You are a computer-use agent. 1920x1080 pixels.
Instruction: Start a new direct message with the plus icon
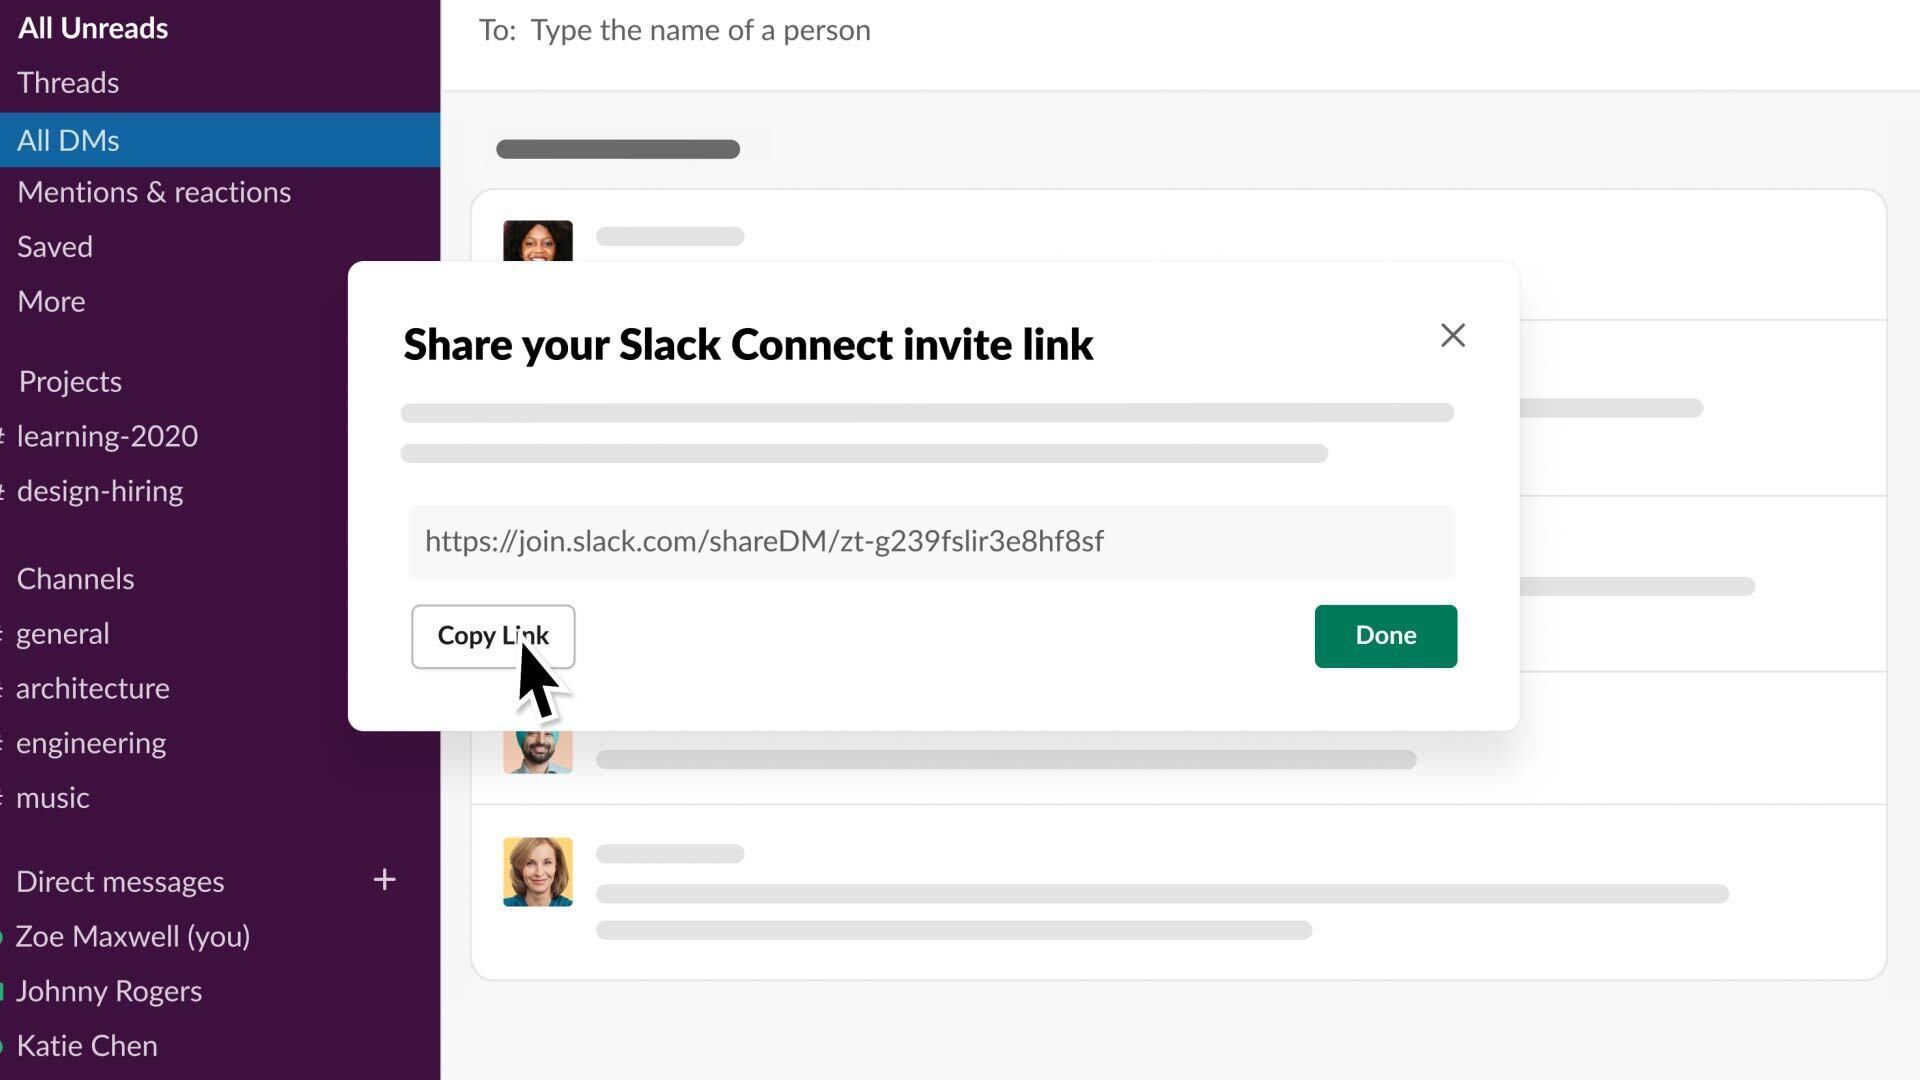click(x=384, y=880)
